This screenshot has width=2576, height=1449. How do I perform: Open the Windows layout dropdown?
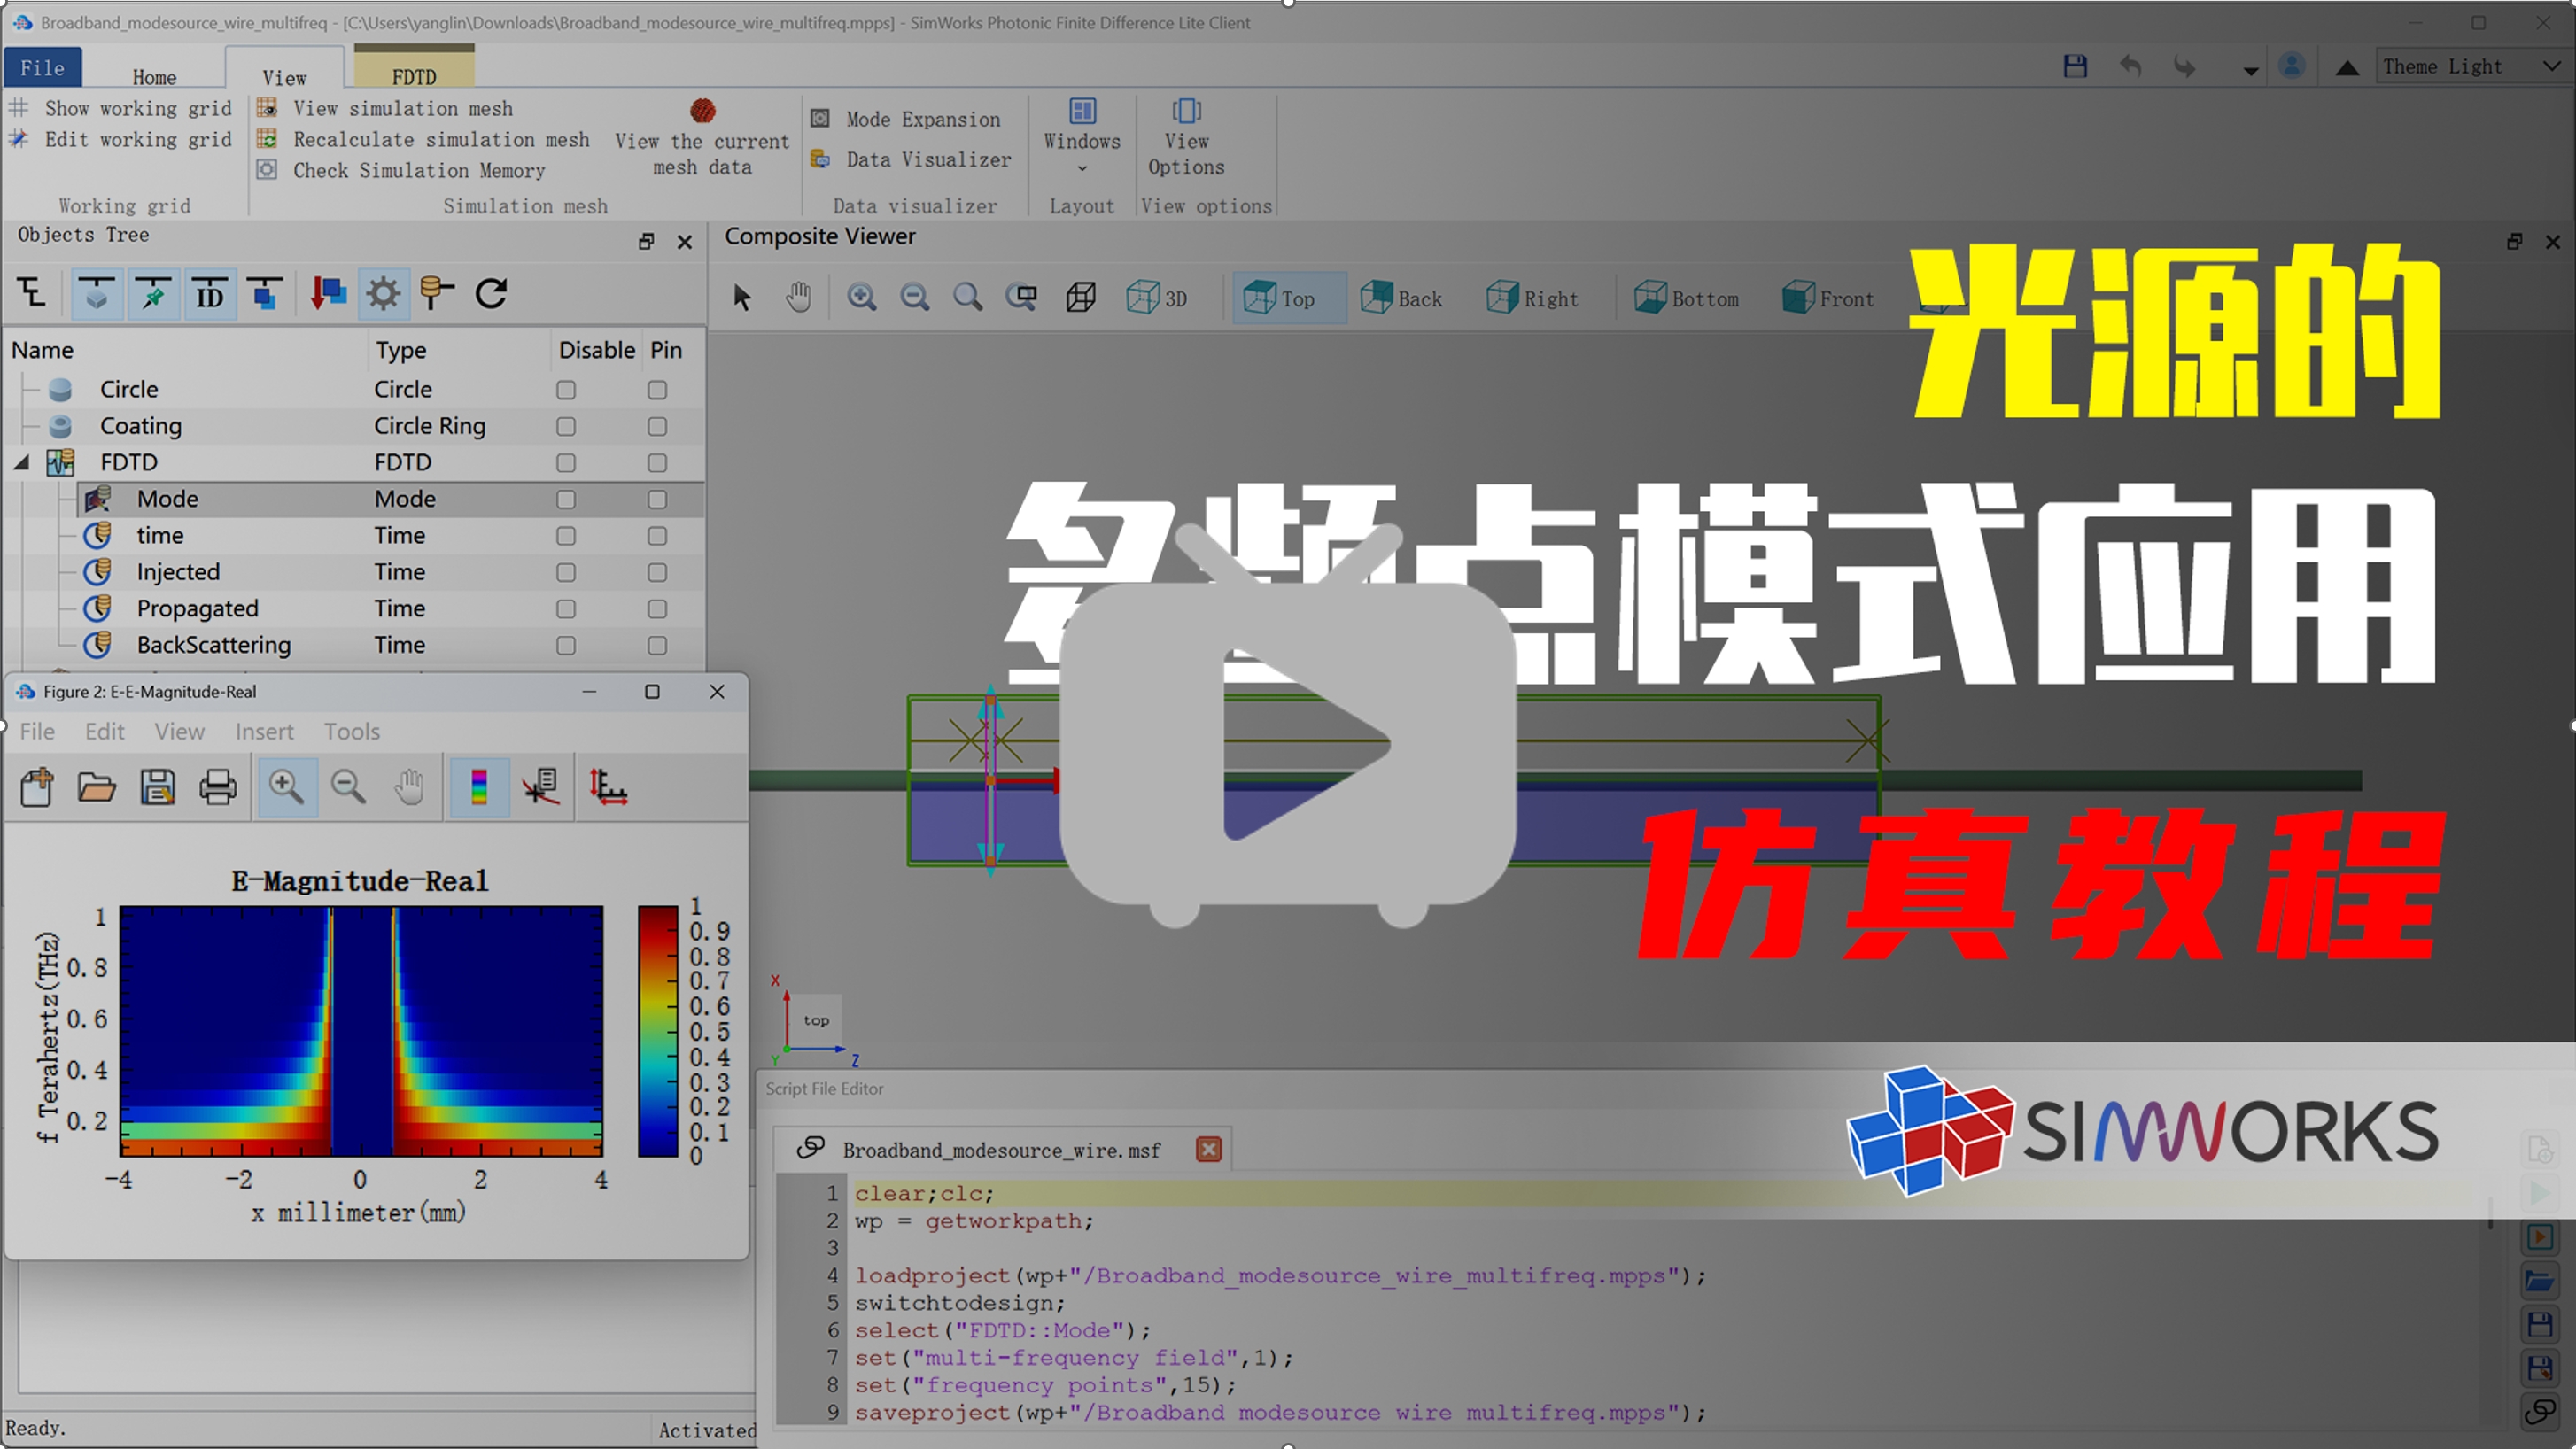click(x=1082, y=137)
